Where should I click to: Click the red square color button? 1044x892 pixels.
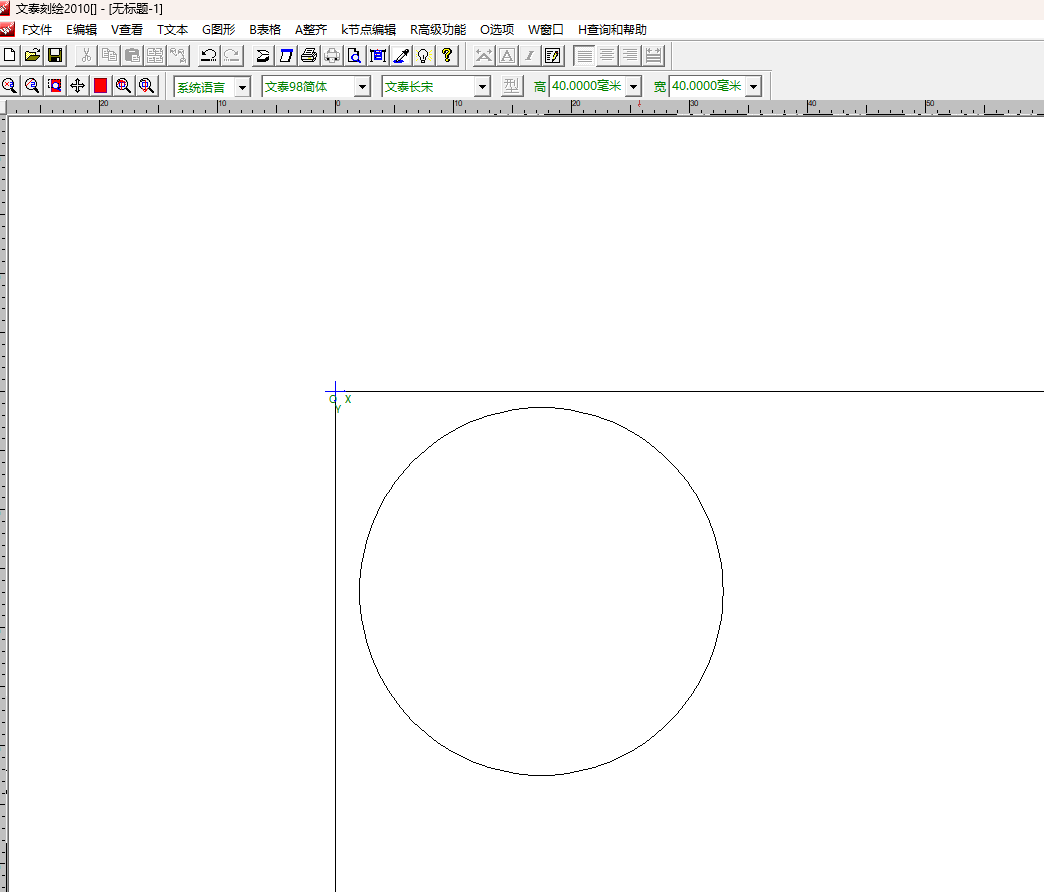[x=101, y=86]
